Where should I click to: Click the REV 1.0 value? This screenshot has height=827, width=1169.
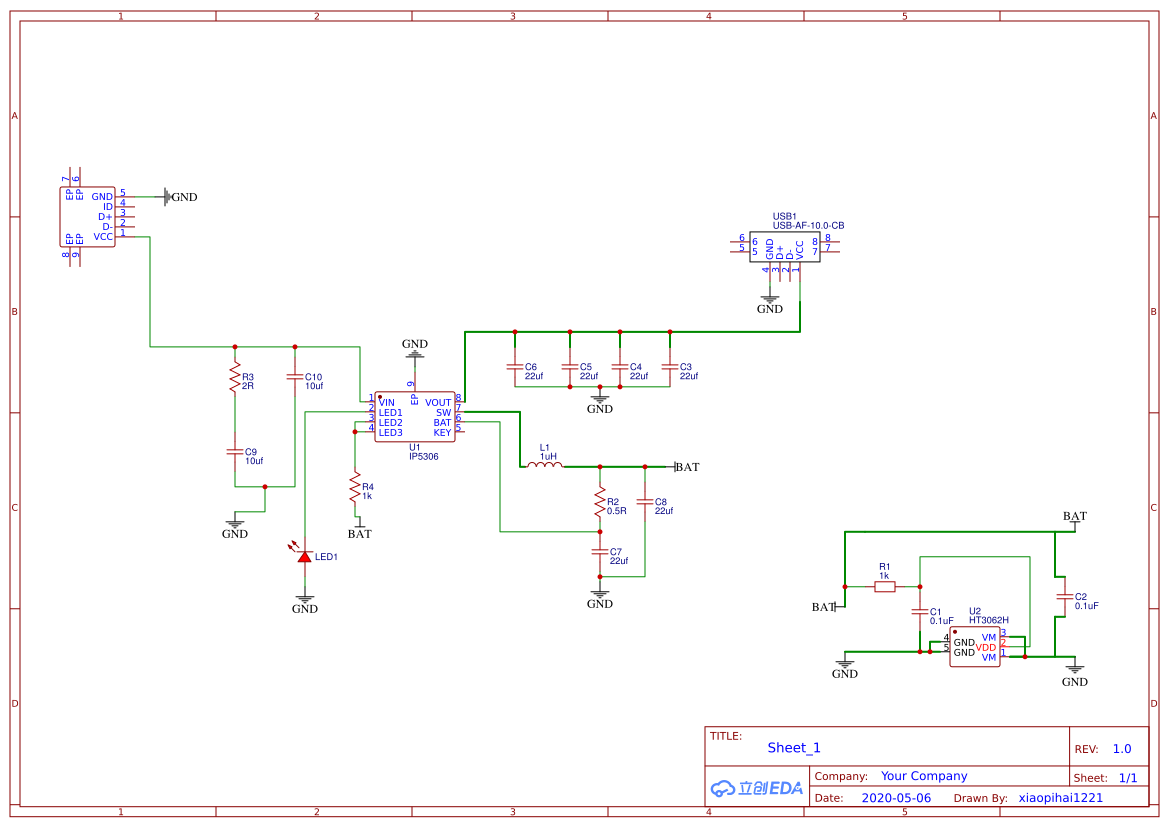pos(1122,749)
